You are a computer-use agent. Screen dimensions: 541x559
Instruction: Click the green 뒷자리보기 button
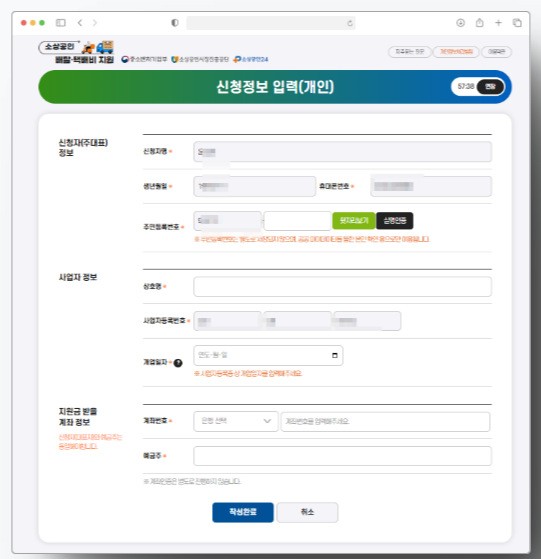coord(354,221)
